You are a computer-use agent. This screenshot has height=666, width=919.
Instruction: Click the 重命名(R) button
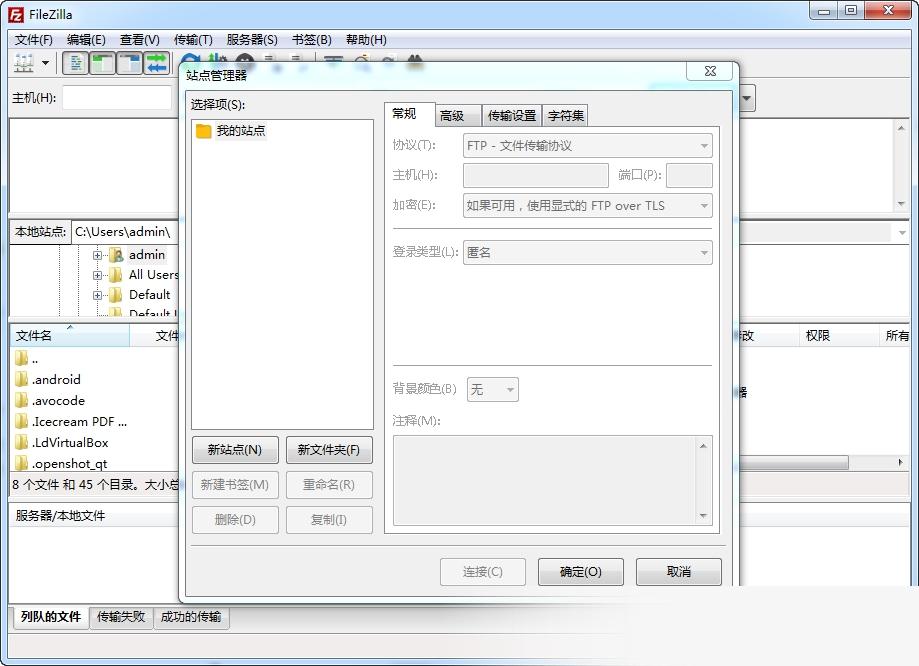coord(329,485)
